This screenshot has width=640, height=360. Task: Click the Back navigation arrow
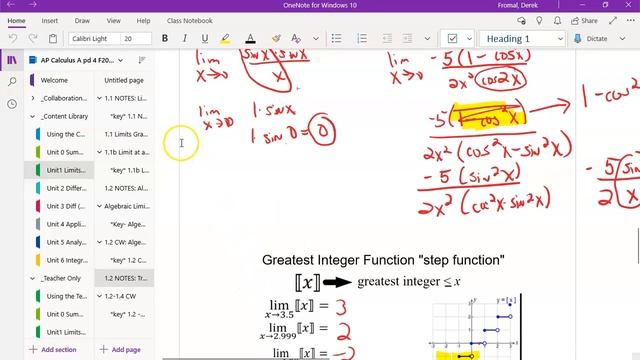pos(11,5)
